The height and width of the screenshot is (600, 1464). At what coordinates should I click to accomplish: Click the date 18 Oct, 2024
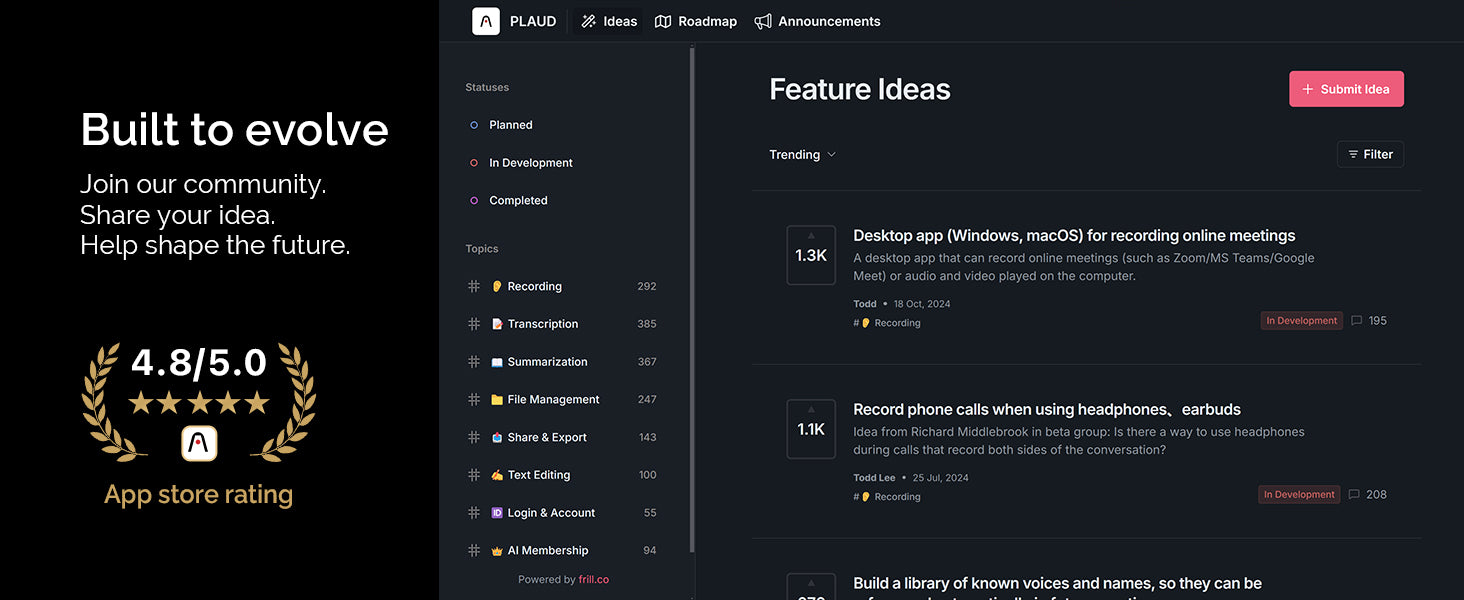(922, 304)
